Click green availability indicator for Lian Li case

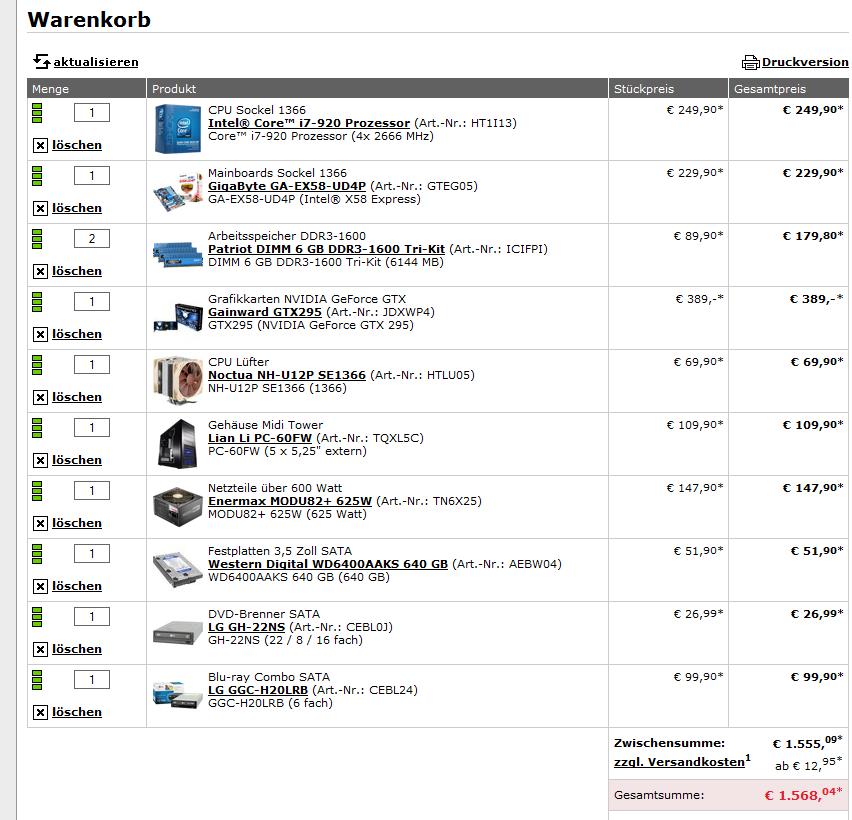(37, 428)
